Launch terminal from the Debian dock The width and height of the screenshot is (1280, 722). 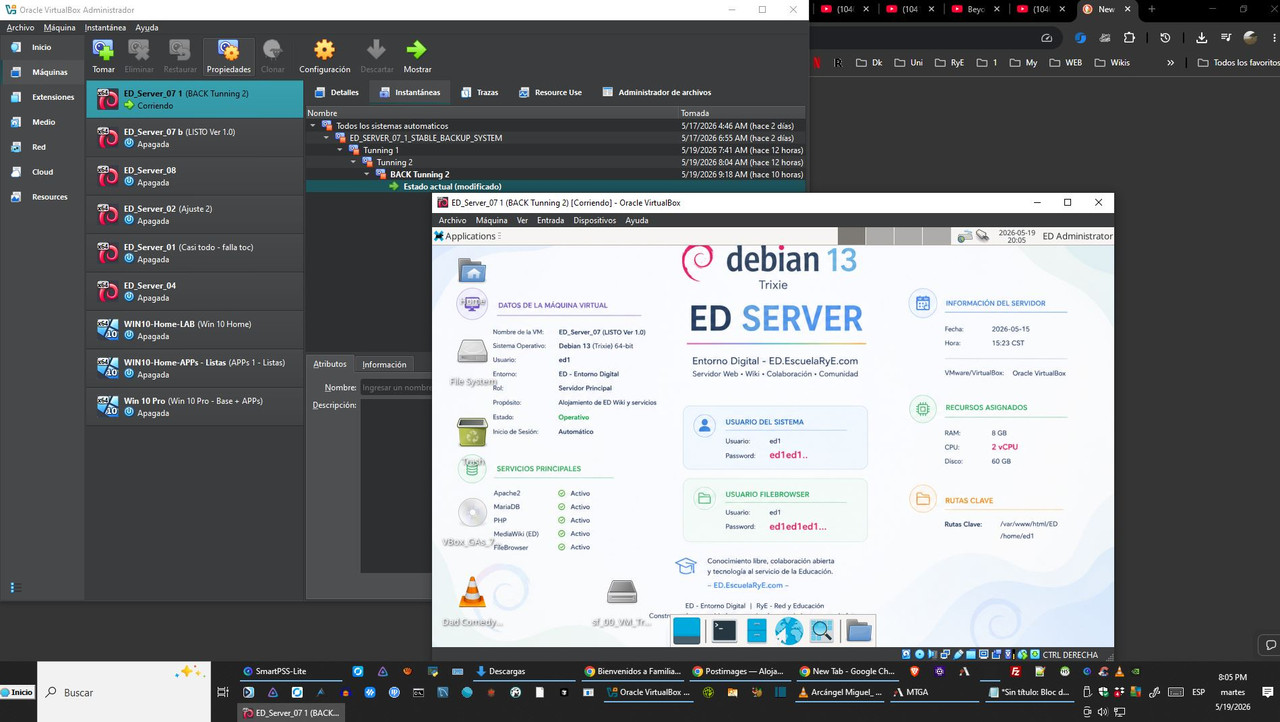(724, 630)
